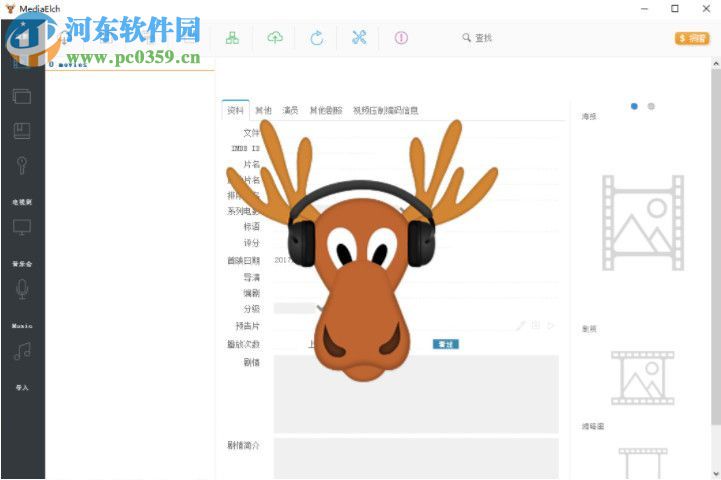Click the fanart placeholder below 剧照
The width and height of the screenshot is (721, 480).
point(643,377)
